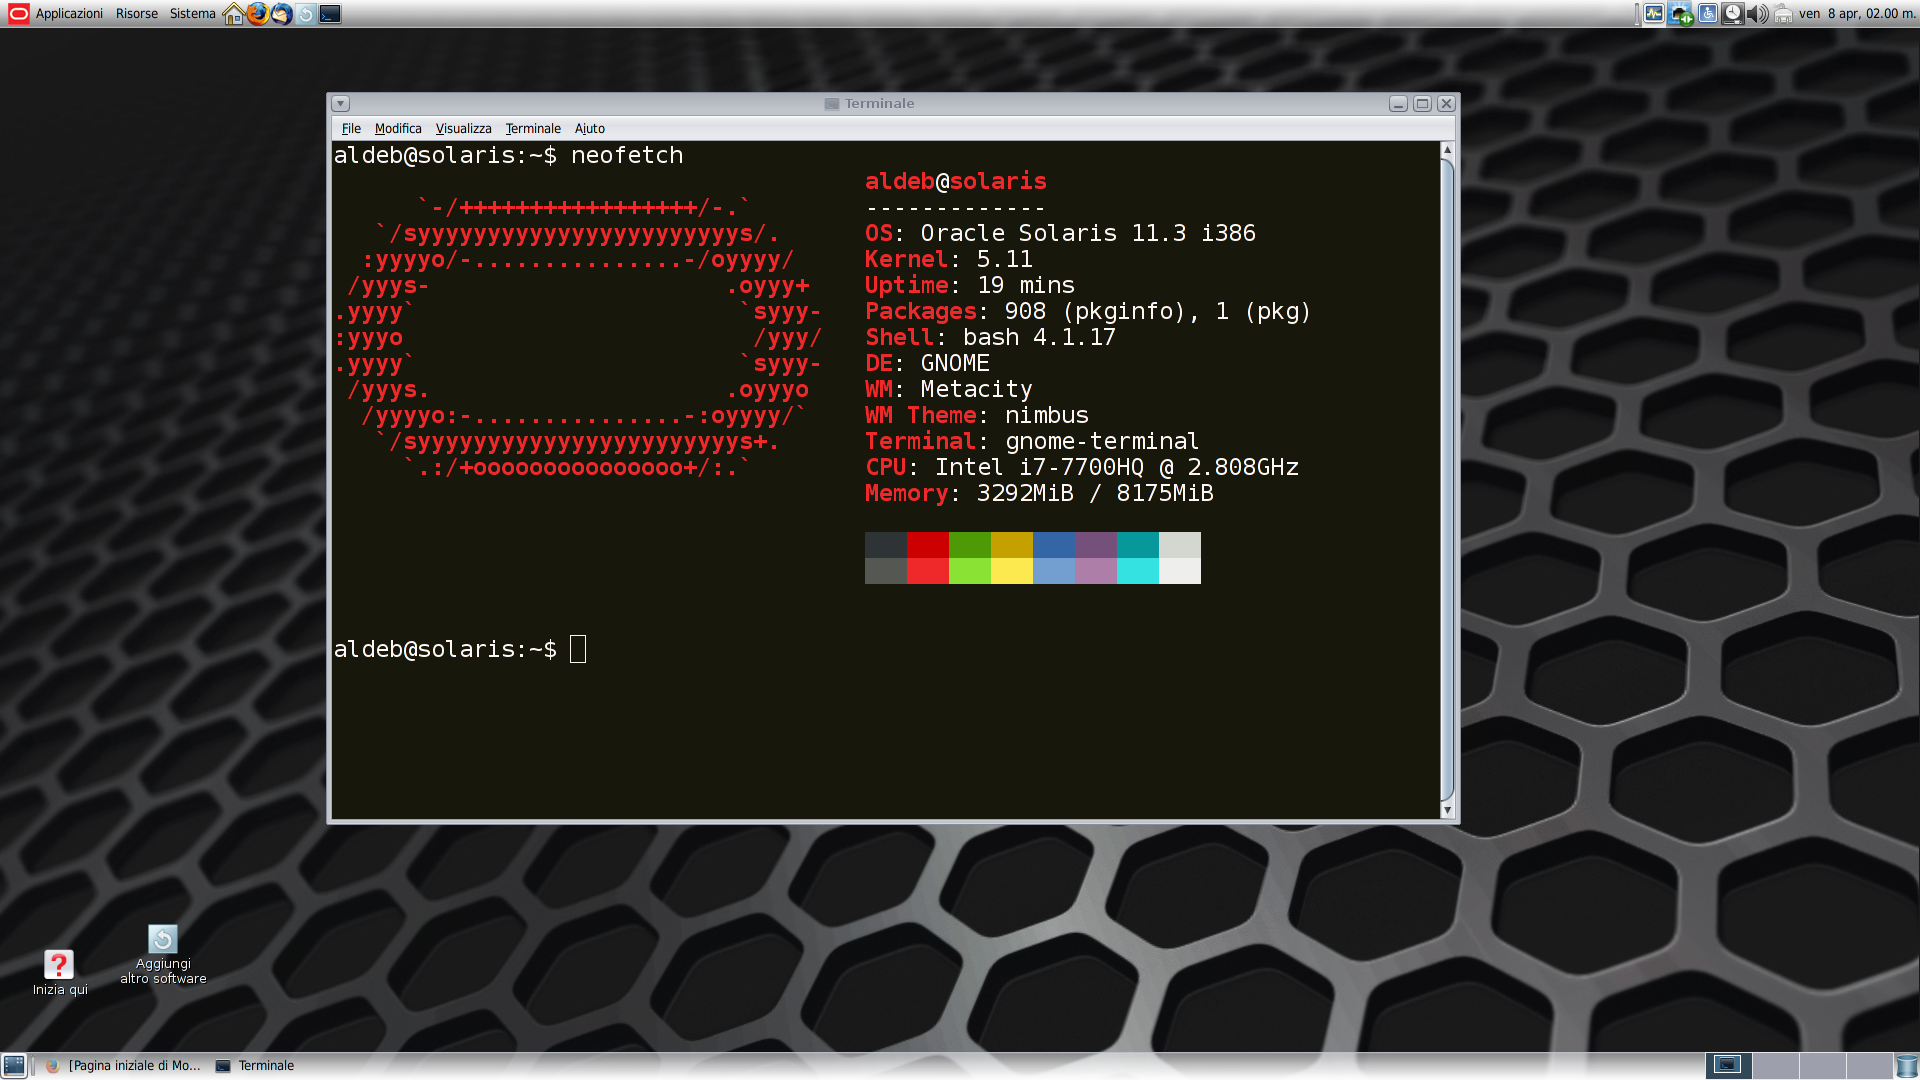
Task: Click '908 (pkginfo), 1 (pkg)' packages text
Action: coord(1157,311)
